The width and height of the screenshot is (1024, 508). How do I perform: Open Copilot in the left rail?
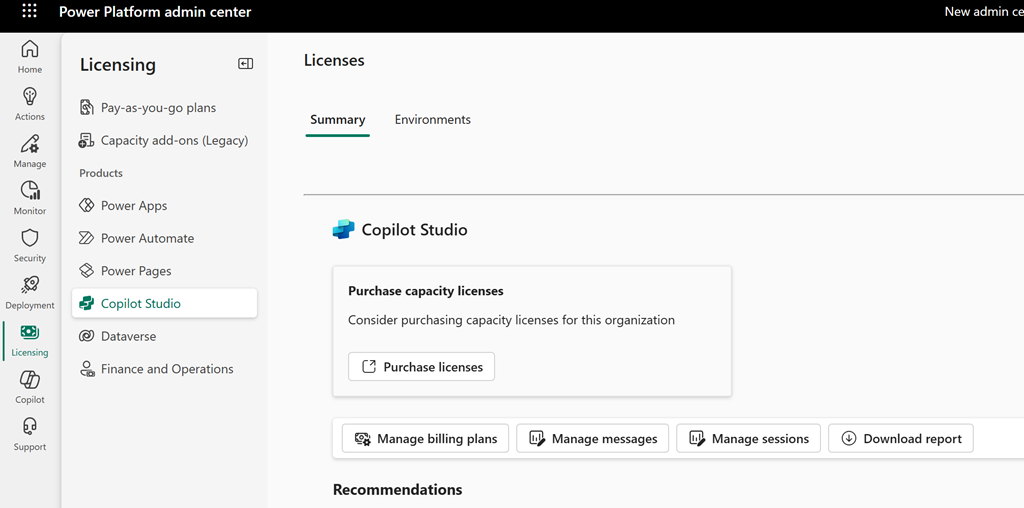pos(30,386)
